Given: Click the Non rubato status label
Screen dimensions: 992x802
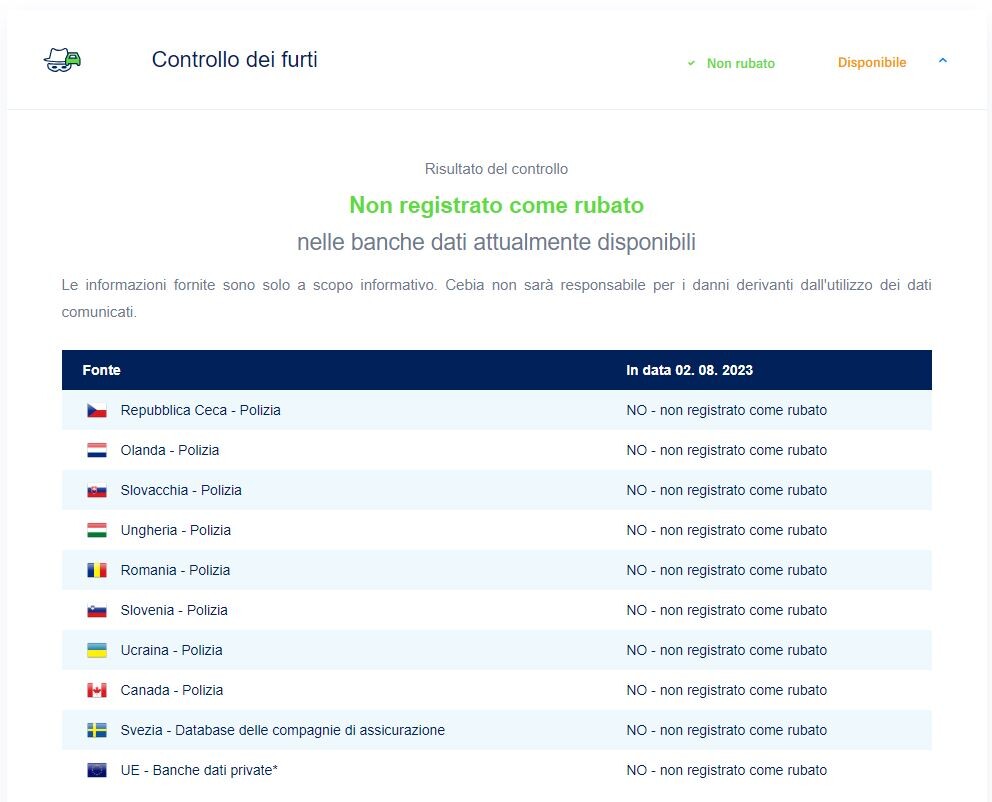Looking at the screenshot, I should click(x=740, y=63).
